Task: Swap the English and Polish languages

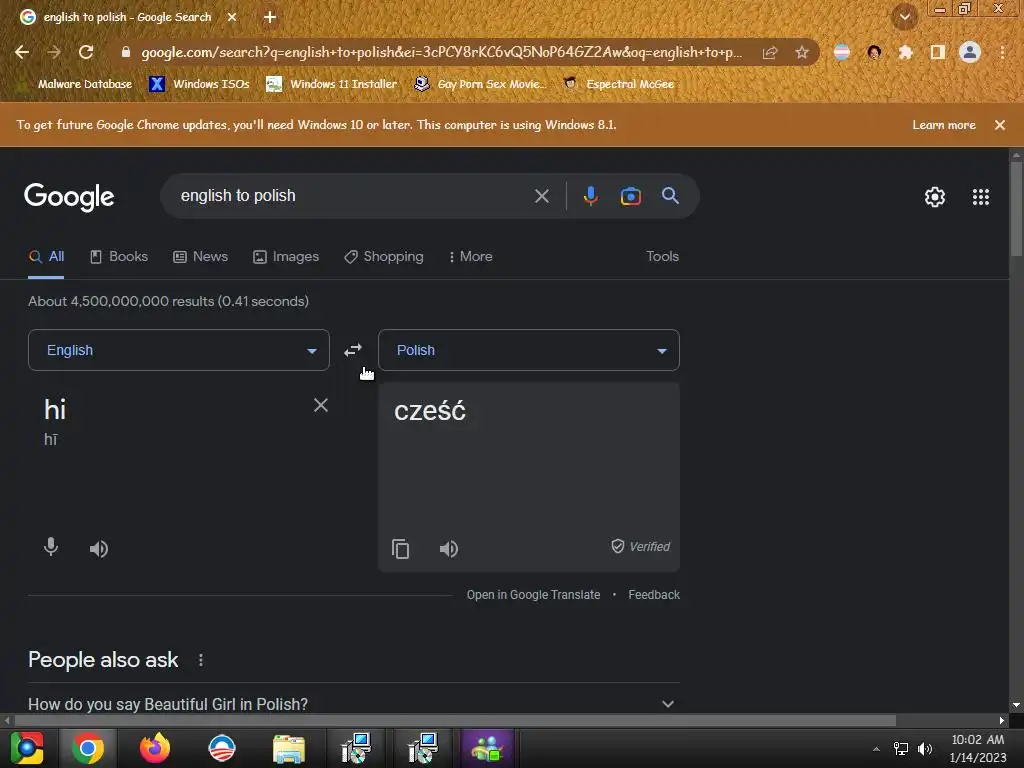Action: coord(353,351)
